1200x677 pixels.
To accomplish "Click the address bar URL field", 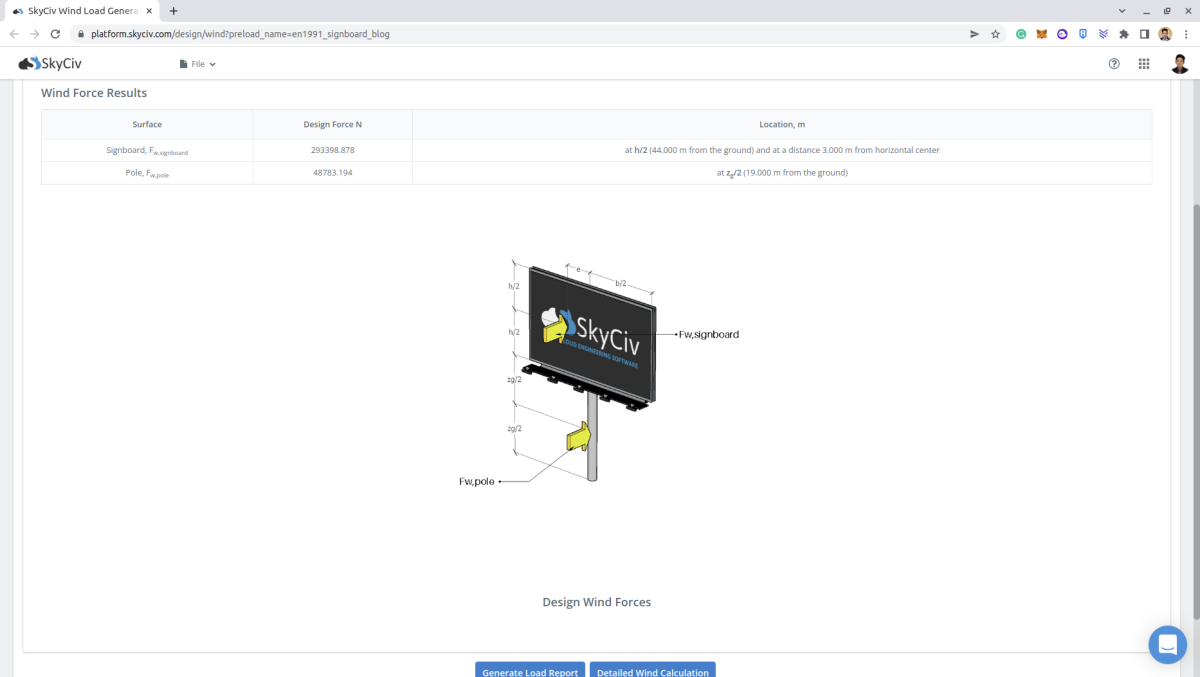I will (x=500, y=34).
